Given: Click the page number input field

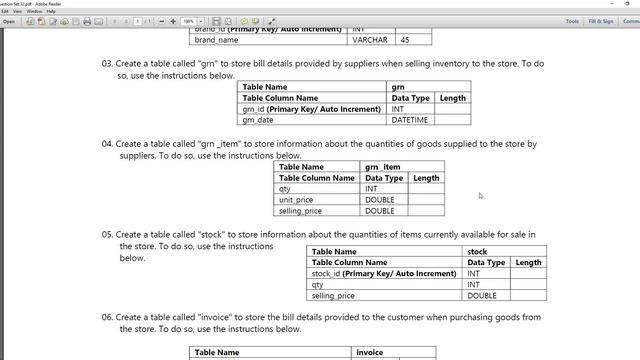Looking at the screenshot, I should [138, 21].
